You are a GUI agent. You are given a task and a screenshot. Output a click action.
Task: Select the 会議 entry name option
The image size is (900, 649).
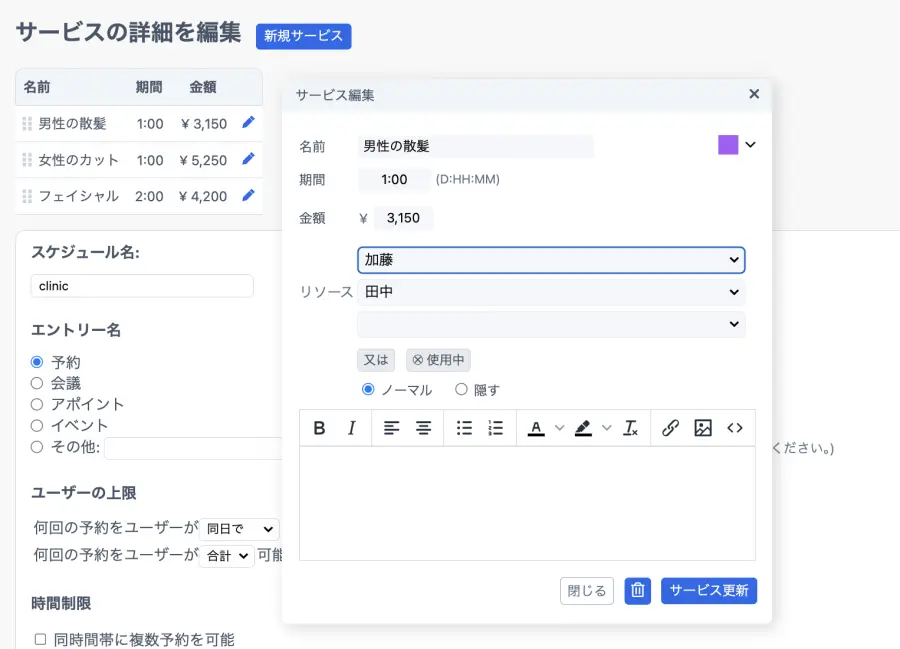pyautogui.click(x=37, y=383)
